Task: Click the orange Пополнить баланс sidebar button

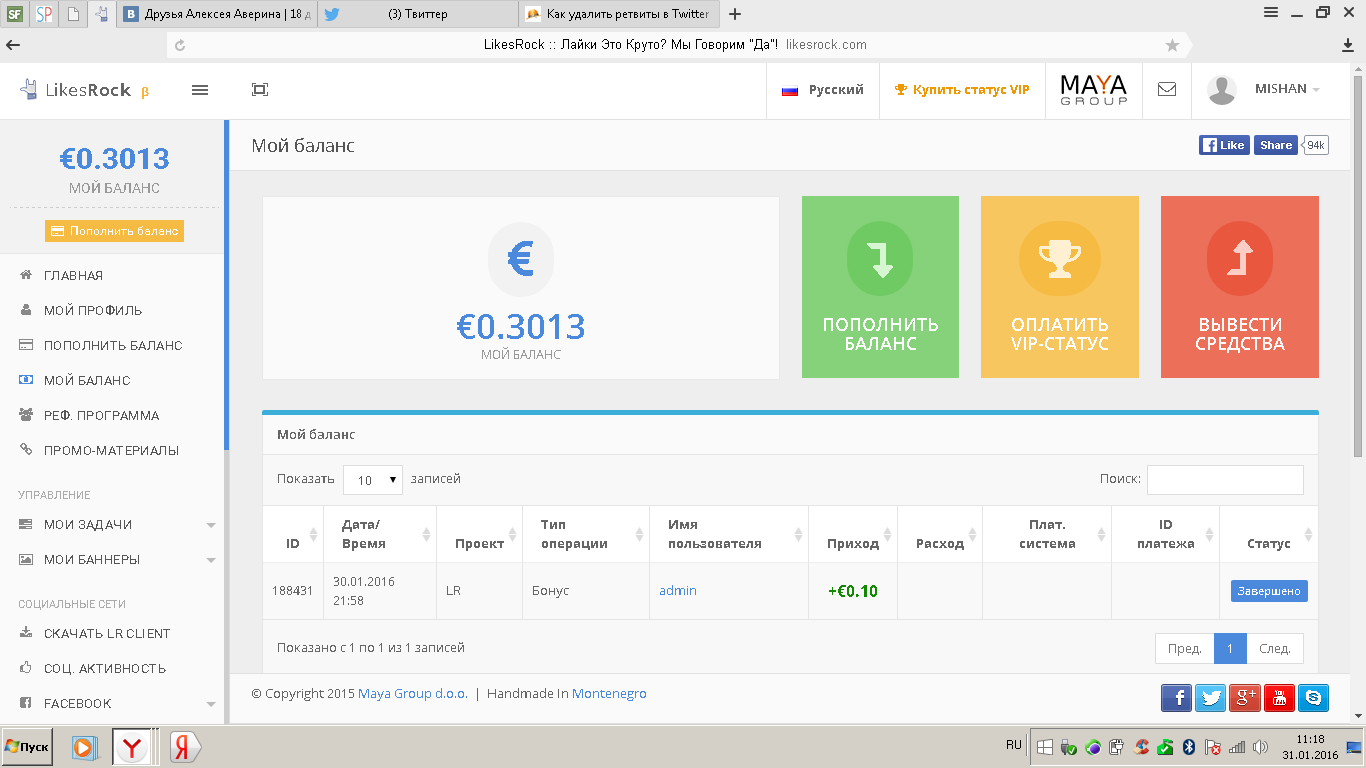Action: [x=114, y=231]
